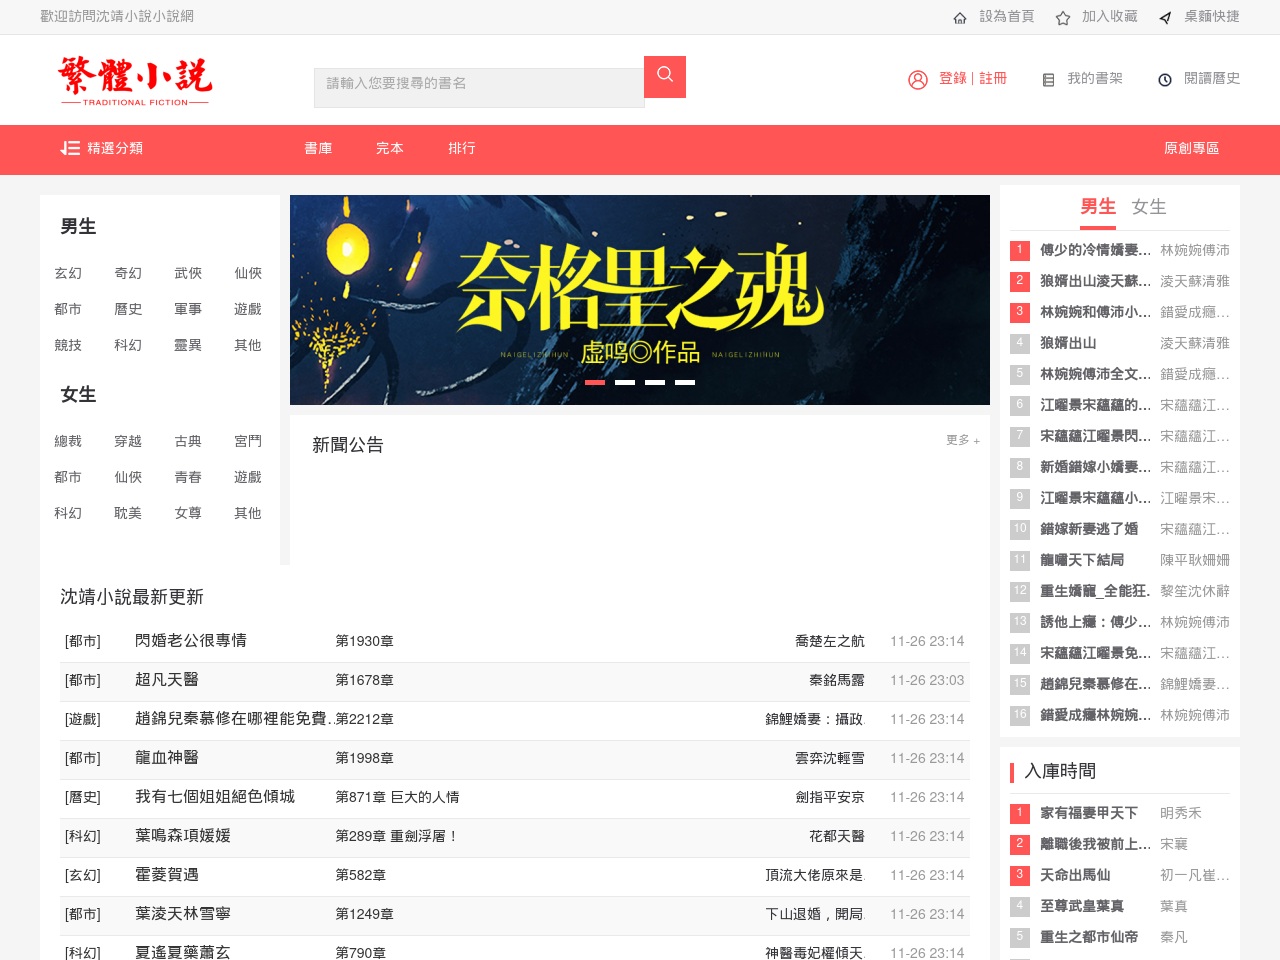
Task: Click 更多 + in 新聞公告
Action: tap(963, 440)
